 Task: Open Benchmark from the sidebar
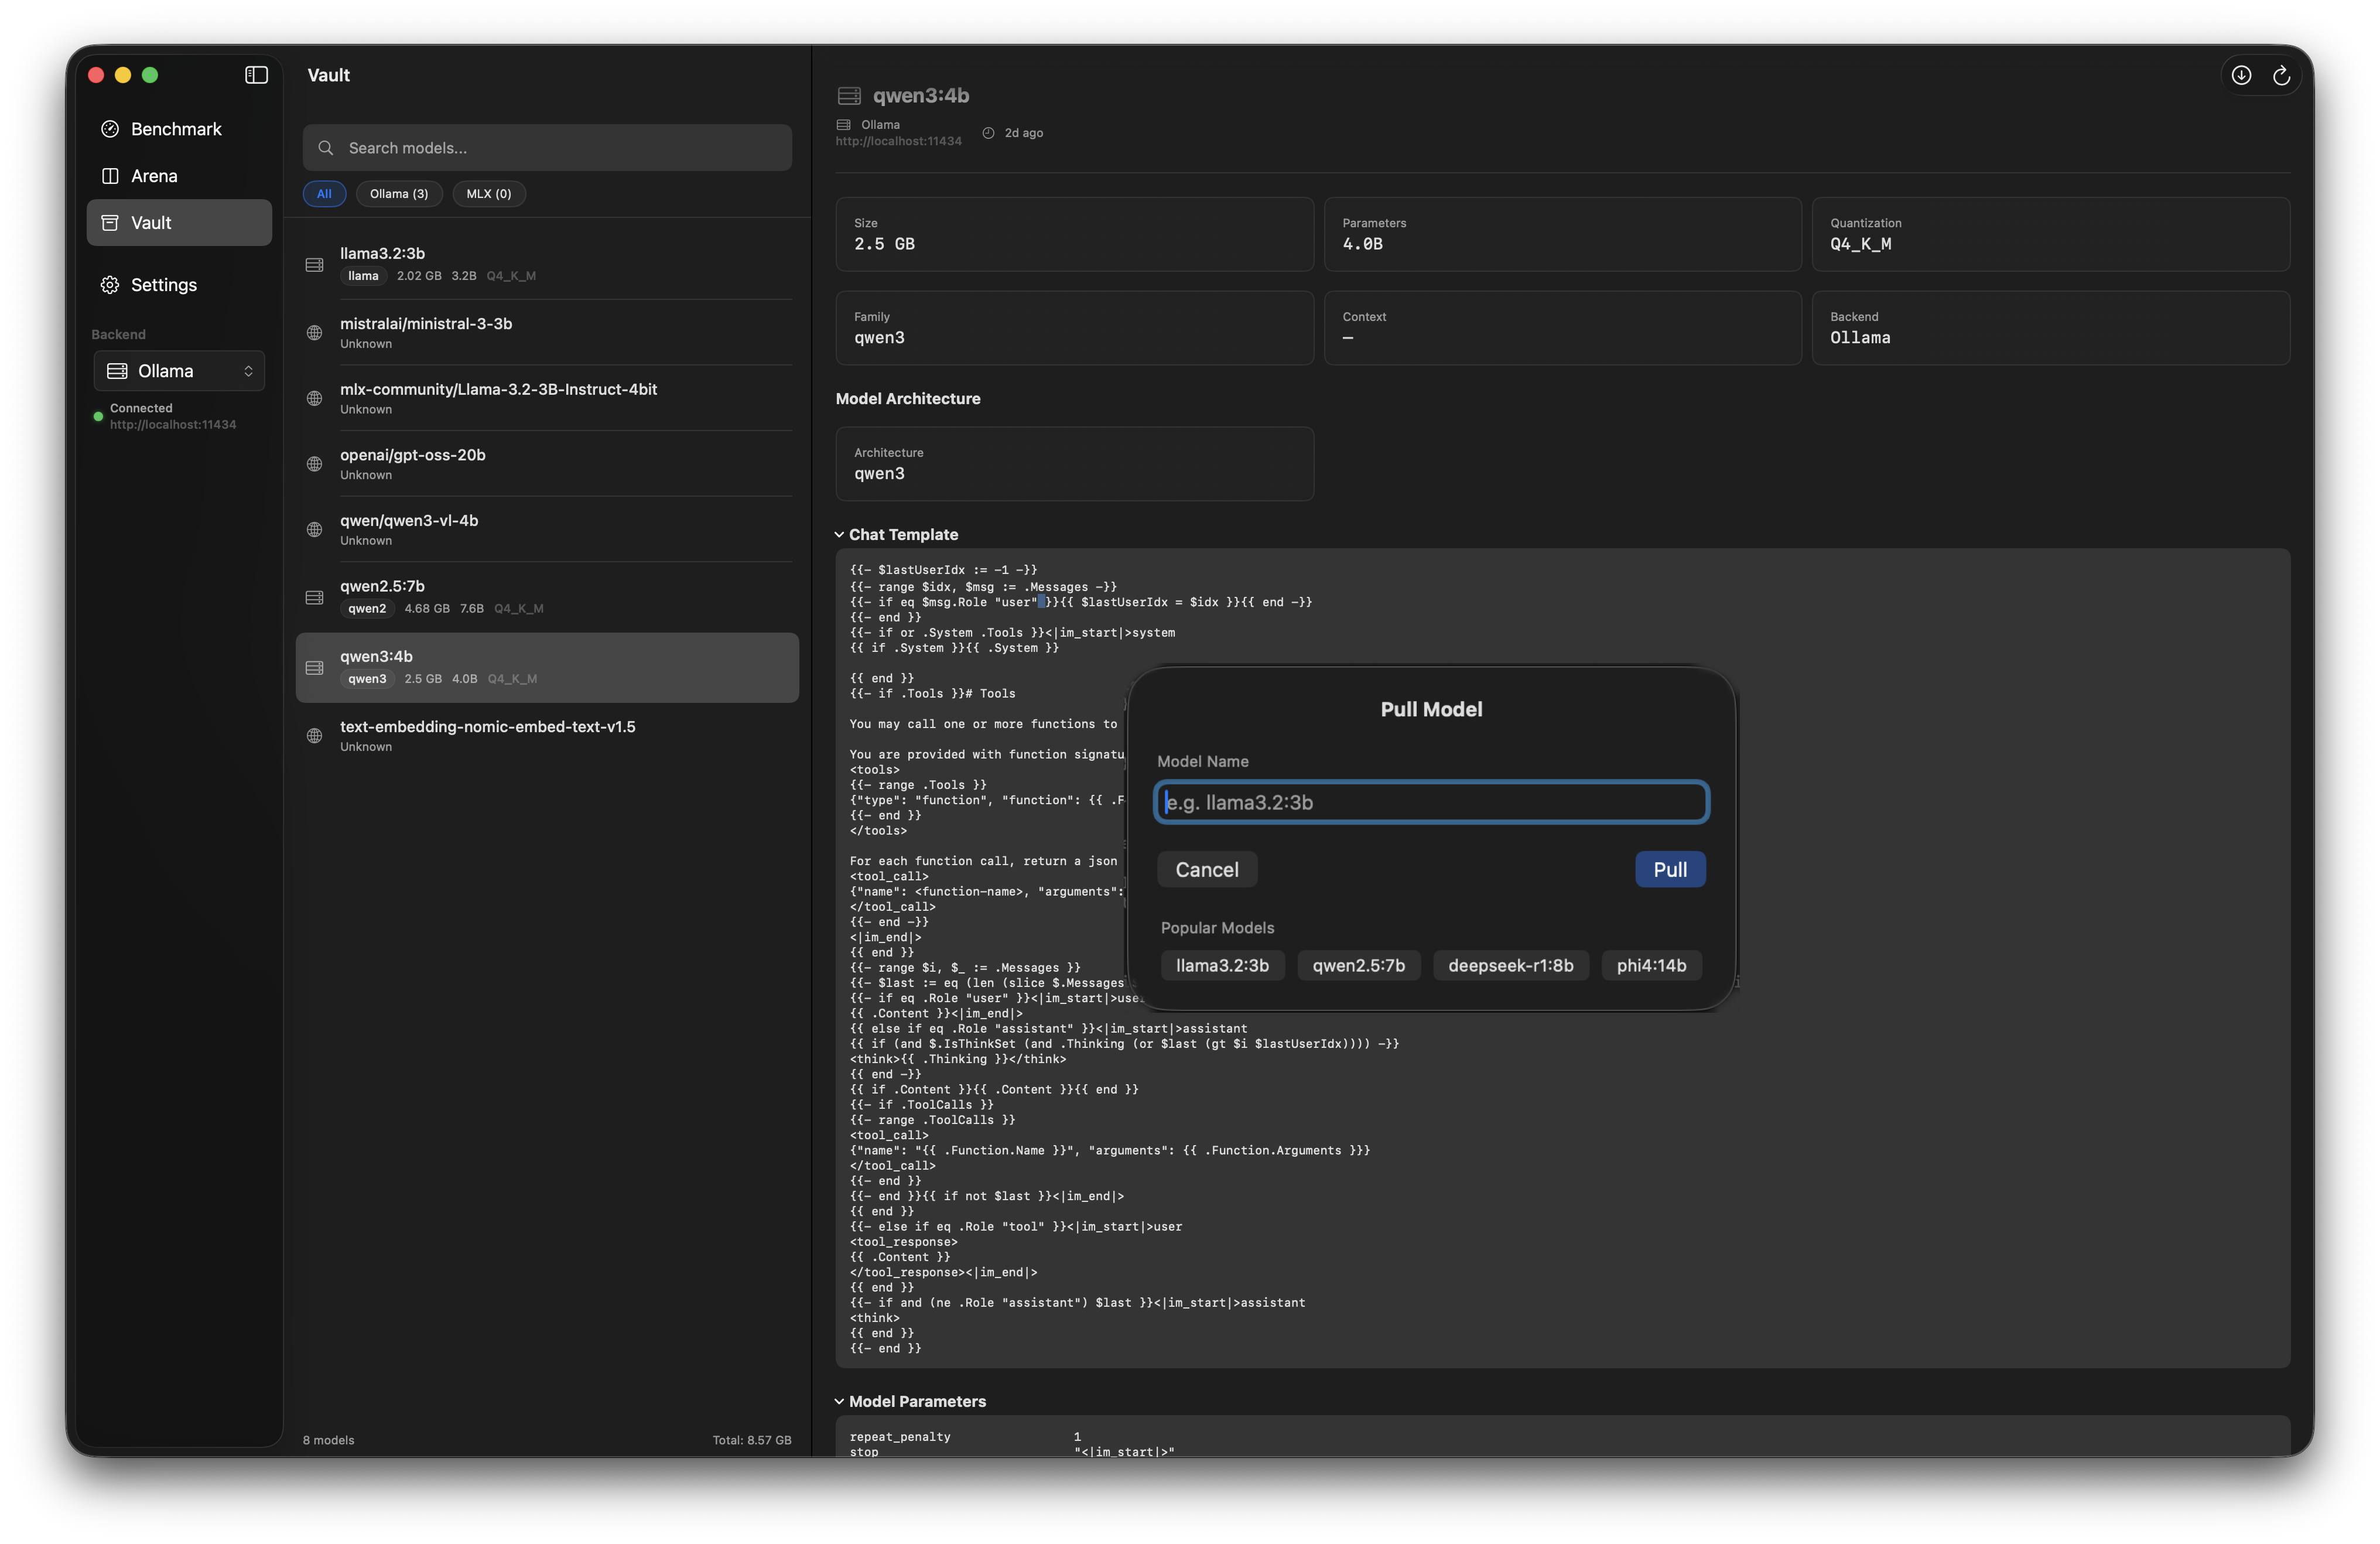click(x=176, y=129)
